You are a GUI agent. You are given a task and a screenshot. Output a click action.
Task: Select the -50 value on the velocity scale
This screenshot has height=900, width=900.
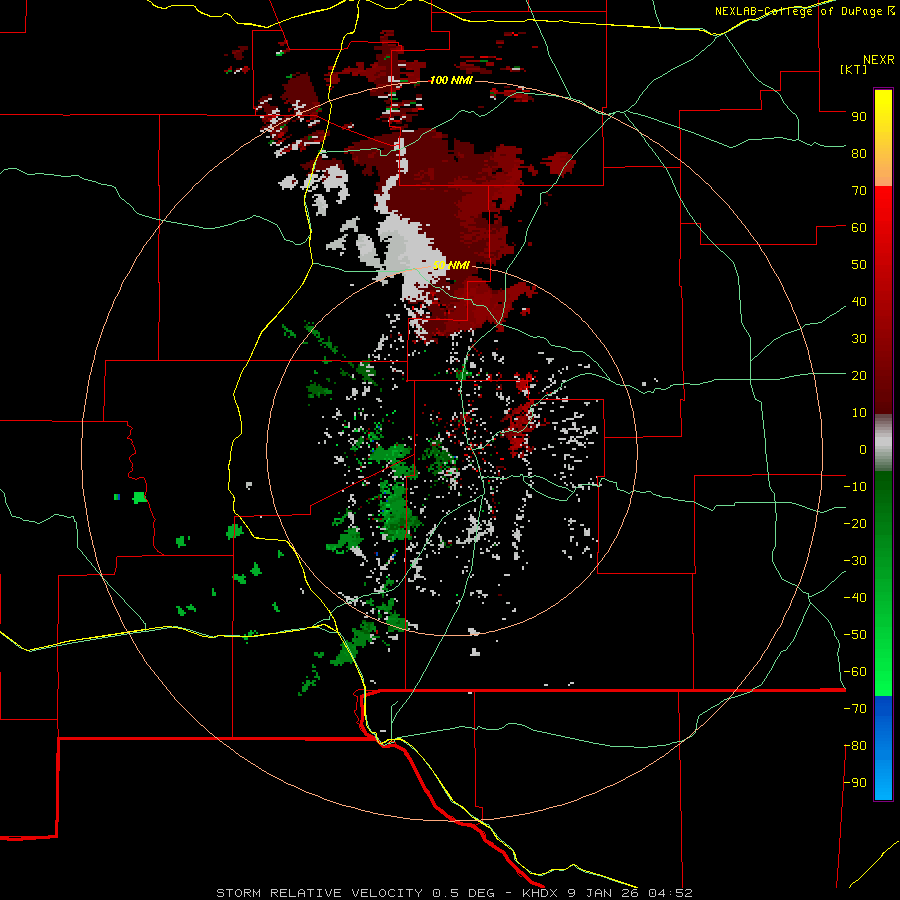click(x=855, y=635)
